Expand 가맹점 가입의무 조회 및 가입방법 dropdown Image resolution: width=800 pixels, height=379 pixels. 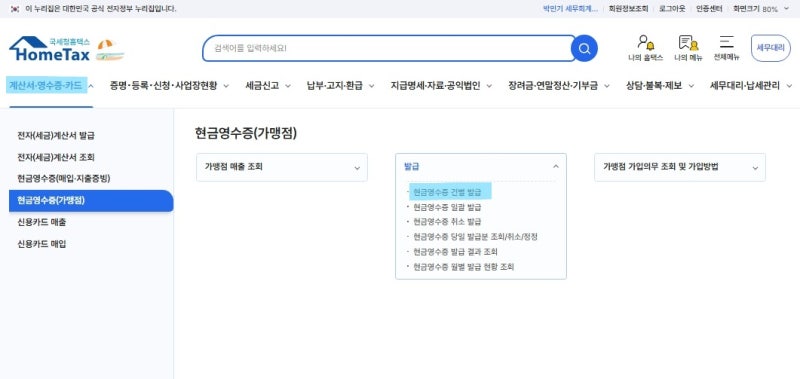coord(680,167)
